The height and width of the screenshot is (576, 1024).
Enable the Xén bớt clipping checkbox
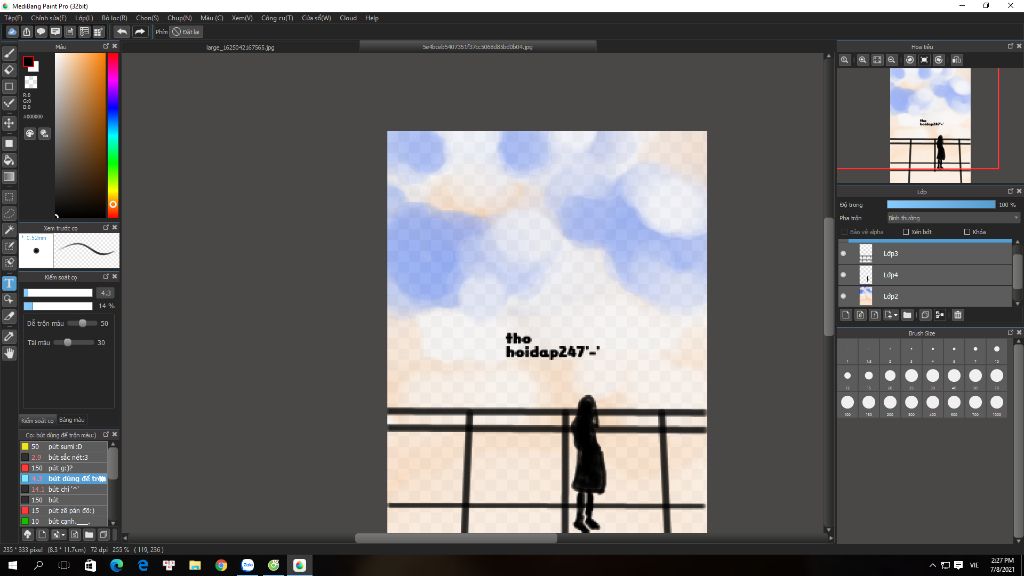coord(906,232)
